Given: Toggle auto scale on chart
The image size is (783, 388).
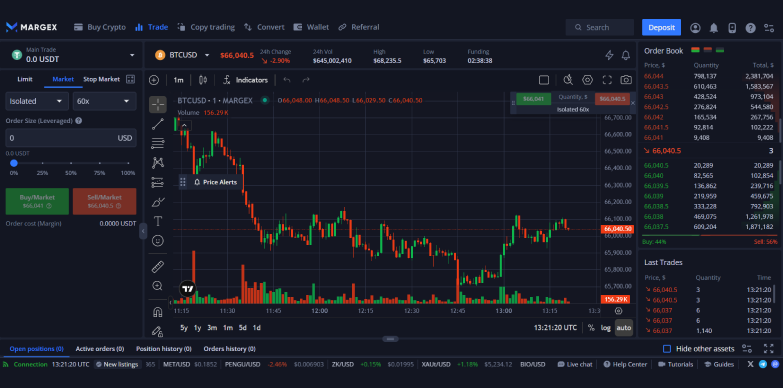Looking at the screenshot, I should click(x=624, y=328).
